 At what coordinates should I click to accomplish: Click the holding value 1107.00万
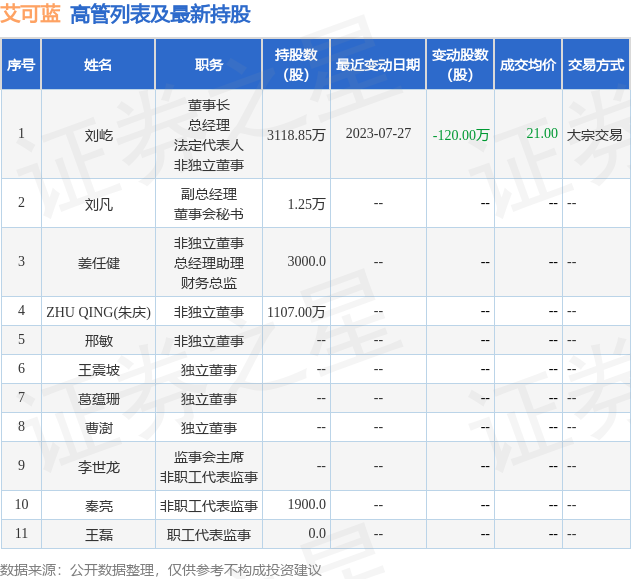click(x=296, y=312)
